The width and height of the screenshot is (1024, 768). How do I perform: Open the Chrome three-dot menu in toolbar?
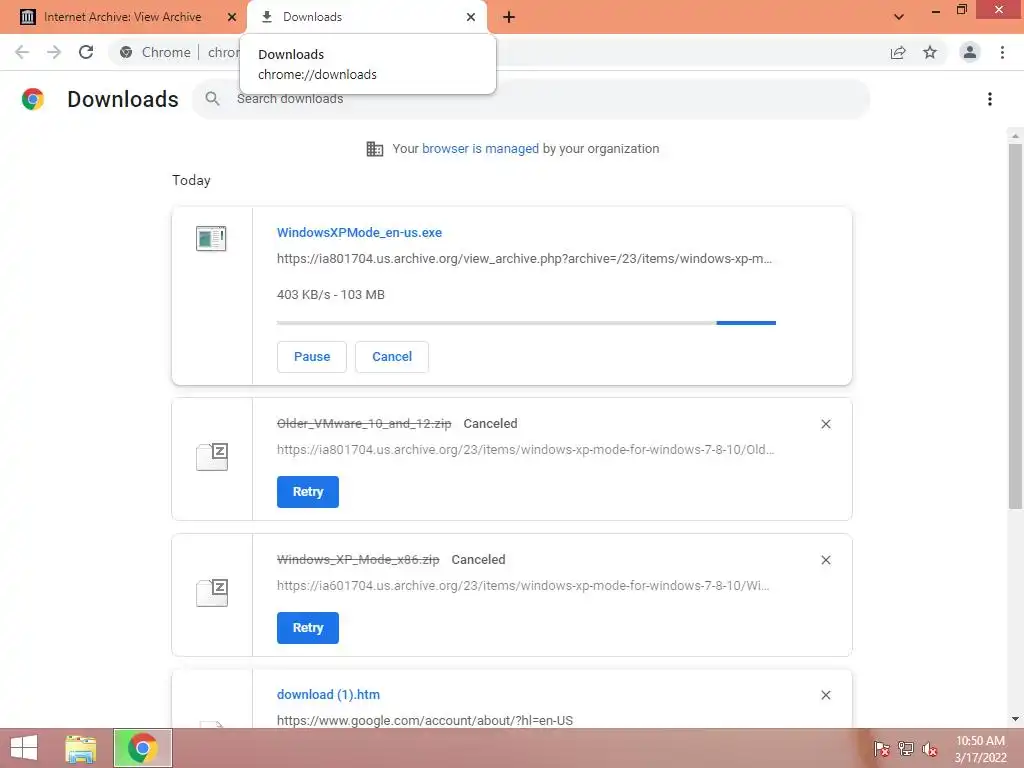tap(1002, 52)
